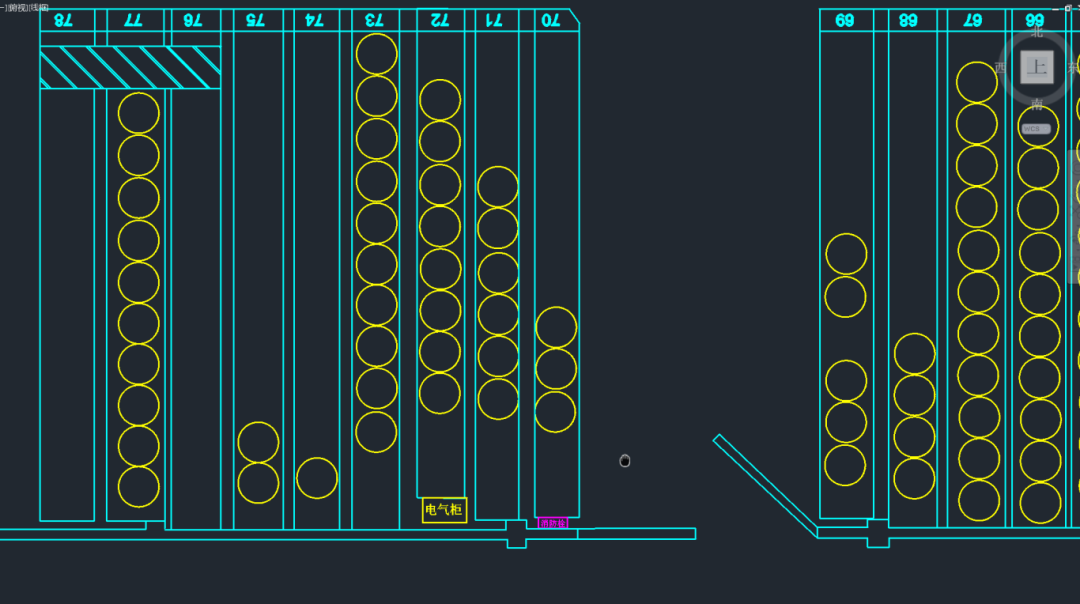Open the 线框 visual style menu

pyautogui.click(x=39, y=8)
